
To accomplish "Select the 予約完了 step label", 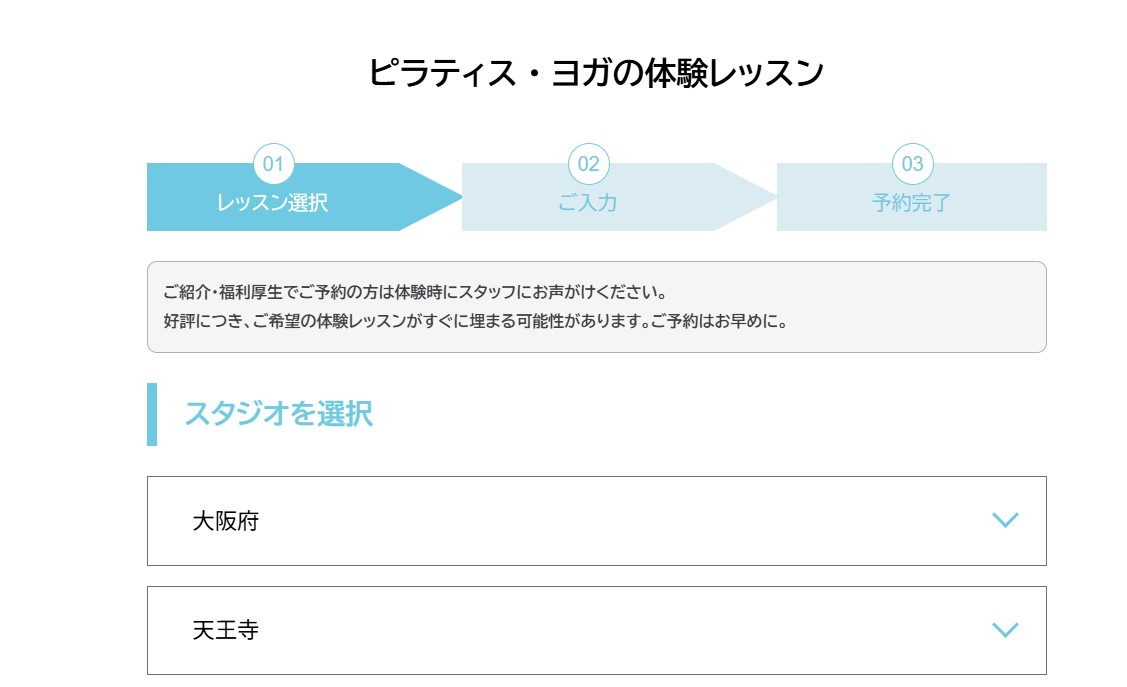I will pyautogui.click(x=911, y=203).
